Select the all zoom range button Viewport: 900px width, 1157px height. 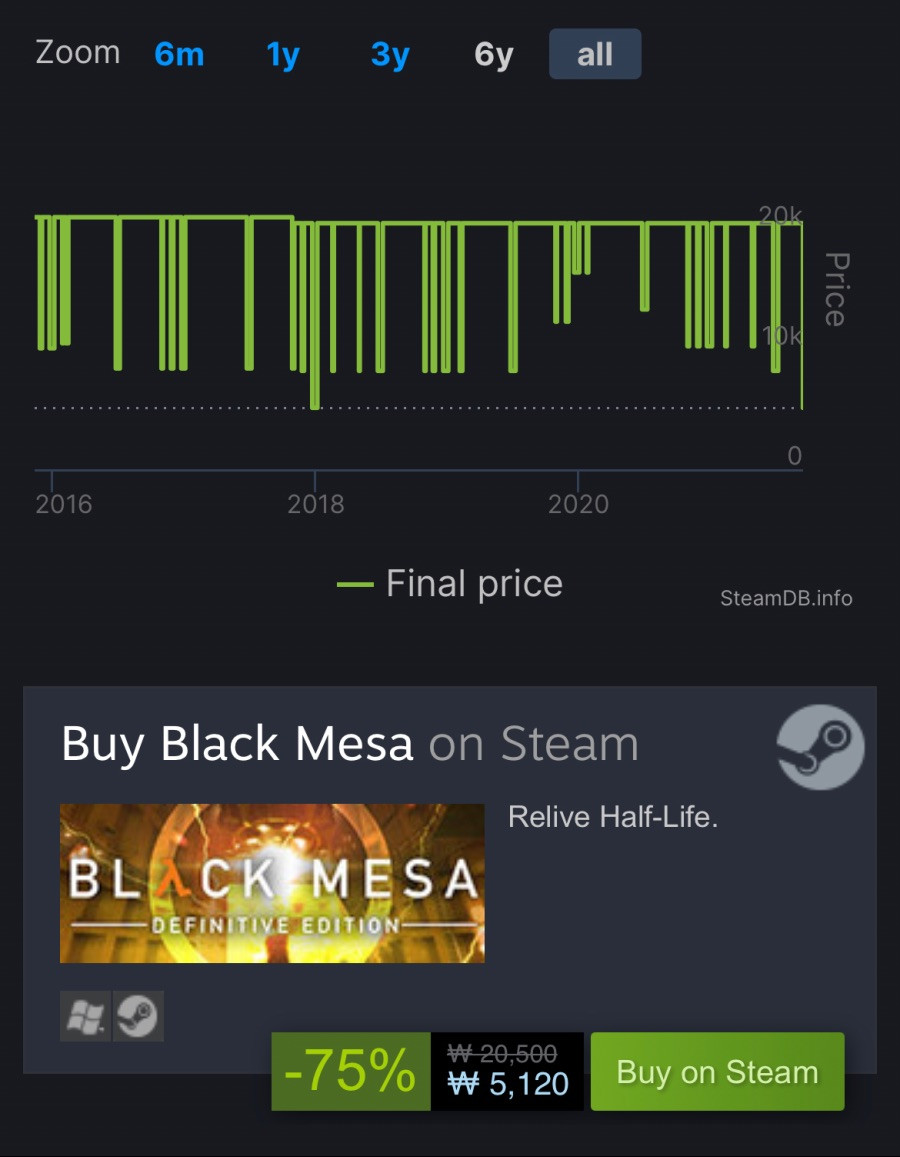pos(595,54)
